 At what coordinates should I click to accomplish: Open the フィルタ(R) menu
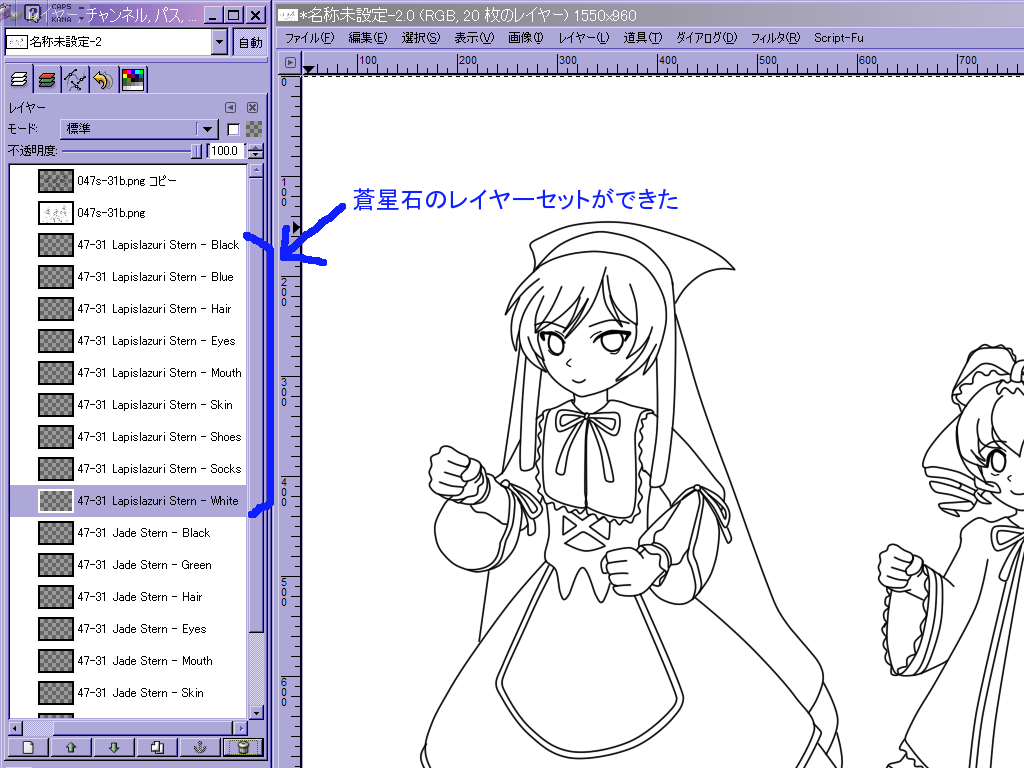point(775,38)
